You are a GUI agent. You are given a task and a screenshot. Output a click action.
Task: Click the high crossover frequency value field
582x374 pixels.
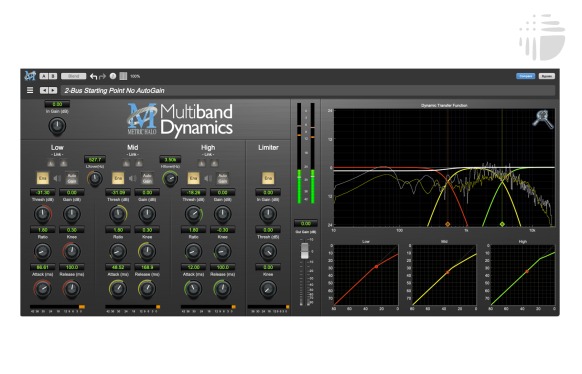pyautogui.click(x=170, y=160)
